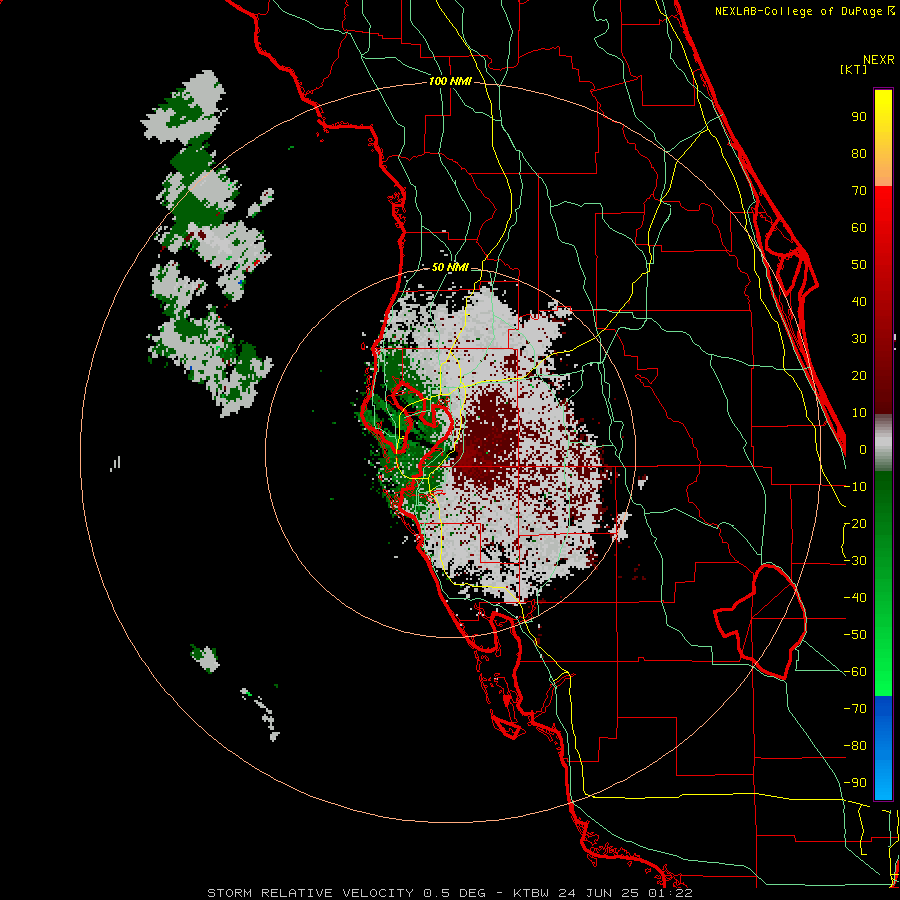
Task: Click the 70 value on velocity scale
Action: (859, 191)
